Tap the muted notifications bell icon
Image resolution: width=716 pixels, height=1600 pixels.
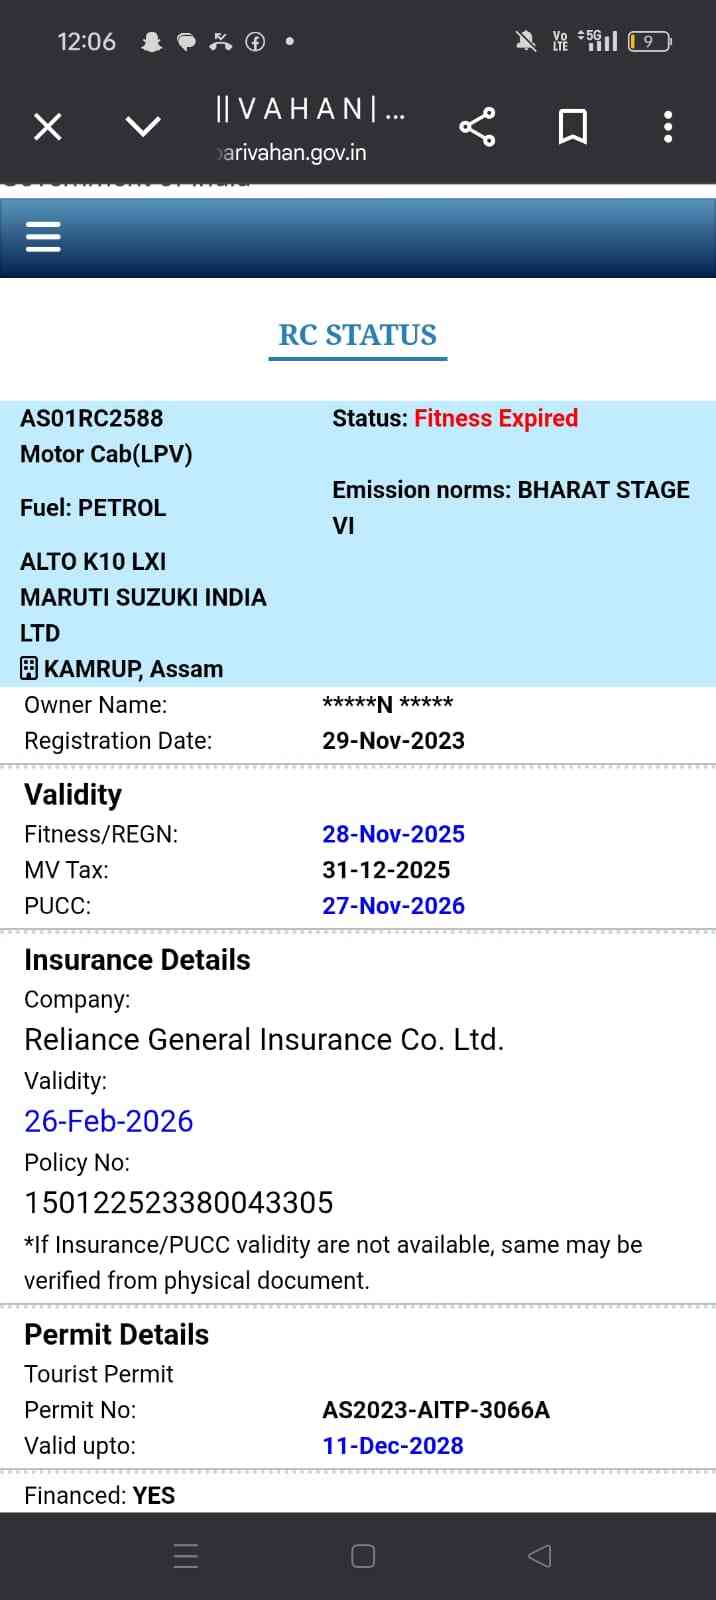pyautogui.click(x=525, y=41)
